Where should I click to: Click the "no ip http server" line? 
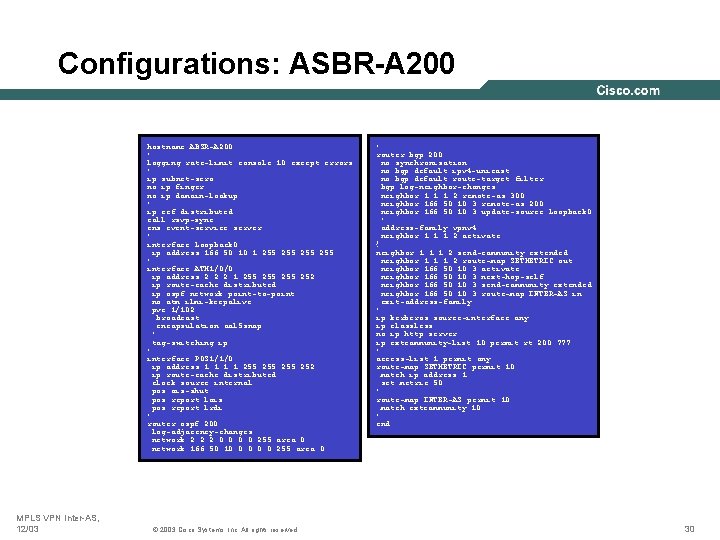click(x=416, y=334)
